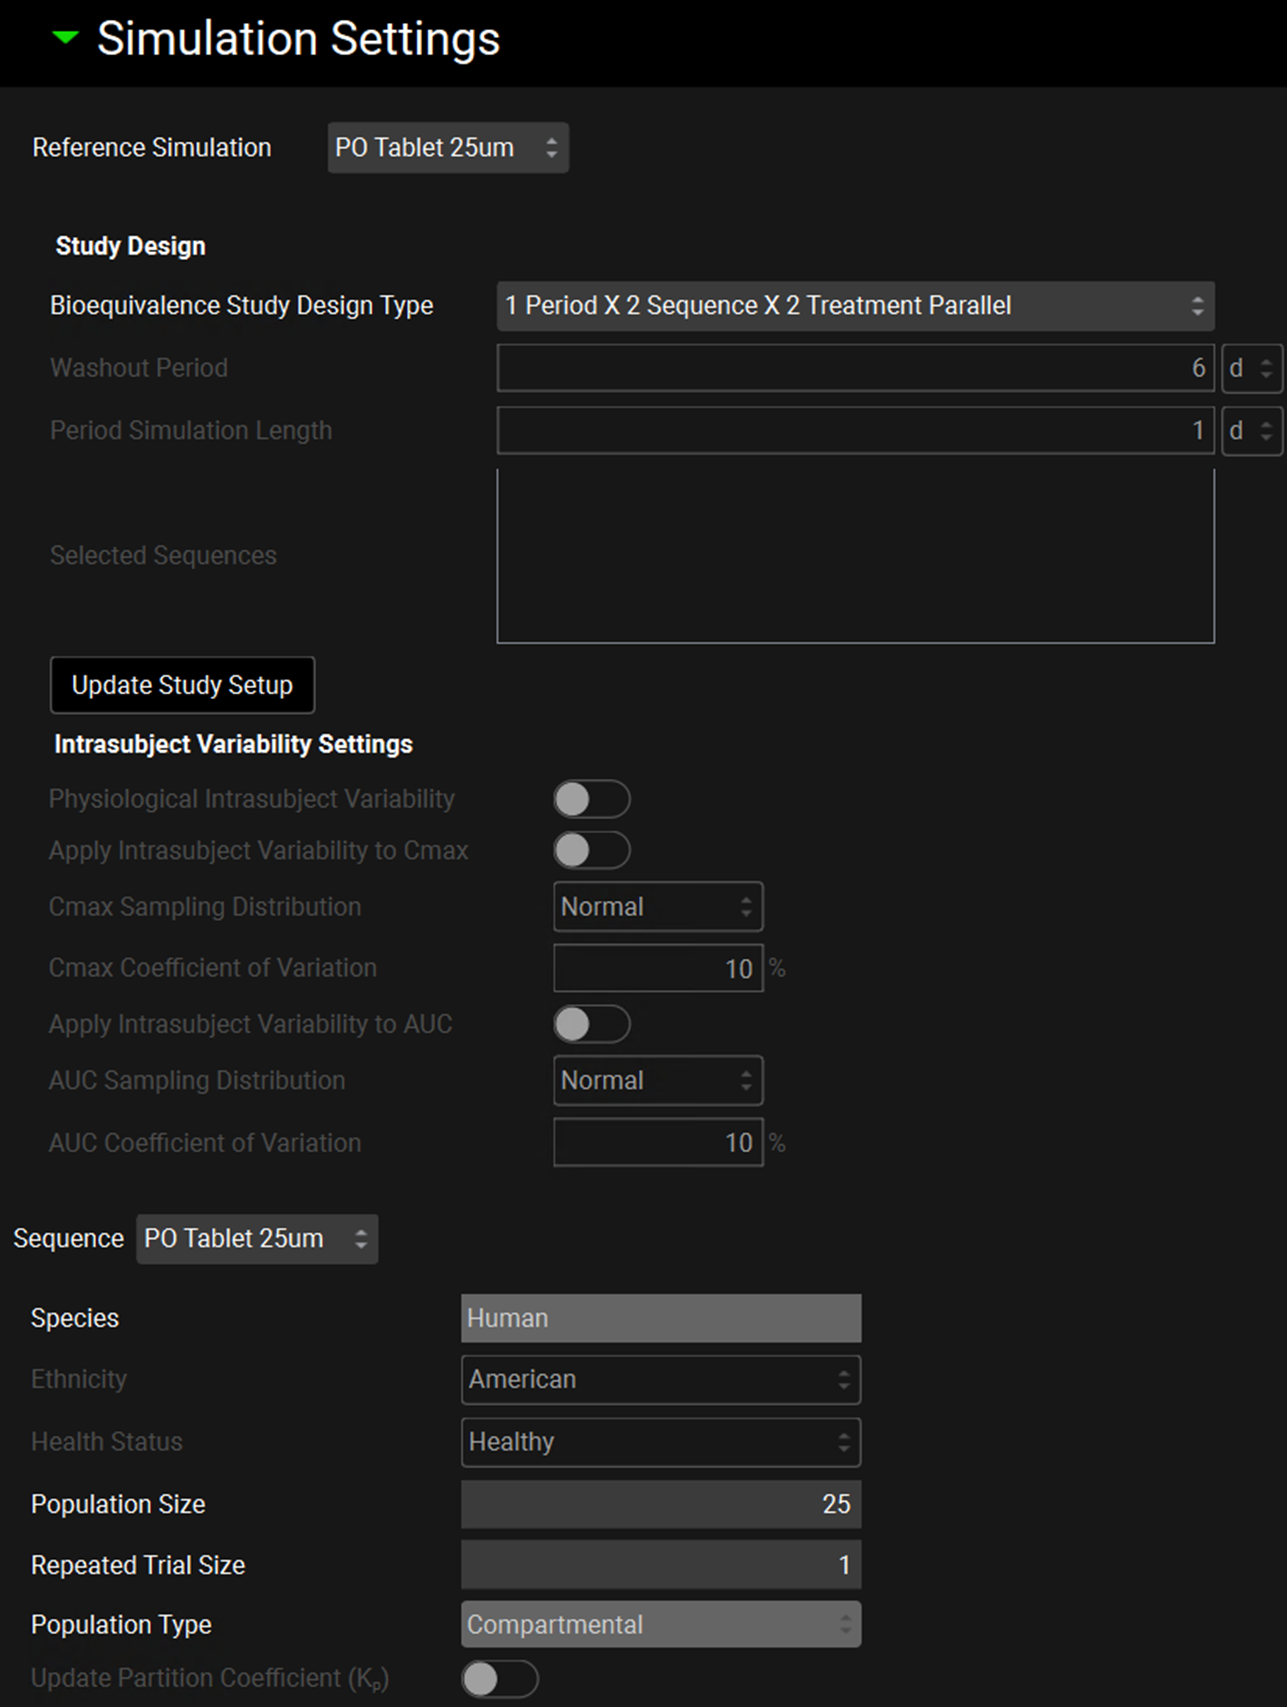The height and width of the screenshot is (1707, 1287).
Task: Open Cmax Sampling Distribution dropdown
Action: point(657,907)
